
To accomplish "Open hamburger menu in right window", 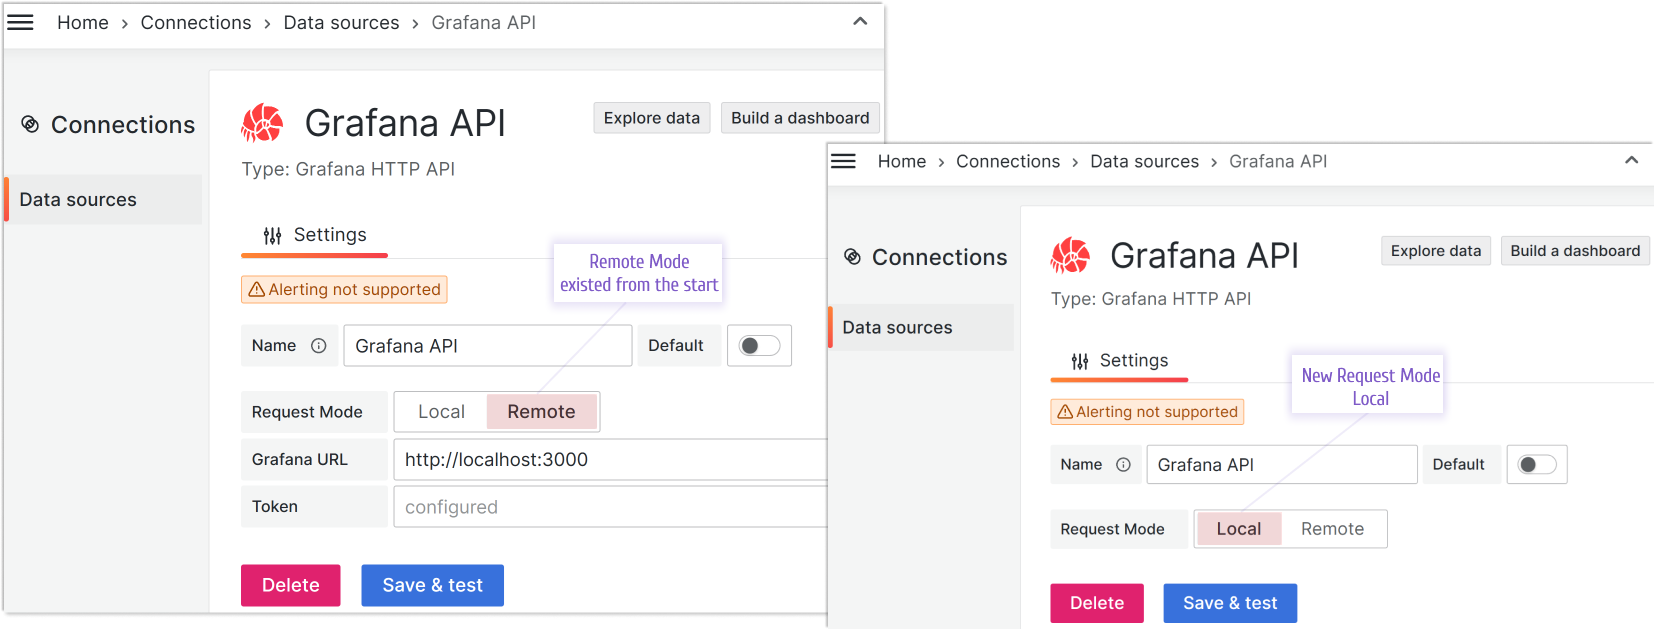I will click(843, 161).
